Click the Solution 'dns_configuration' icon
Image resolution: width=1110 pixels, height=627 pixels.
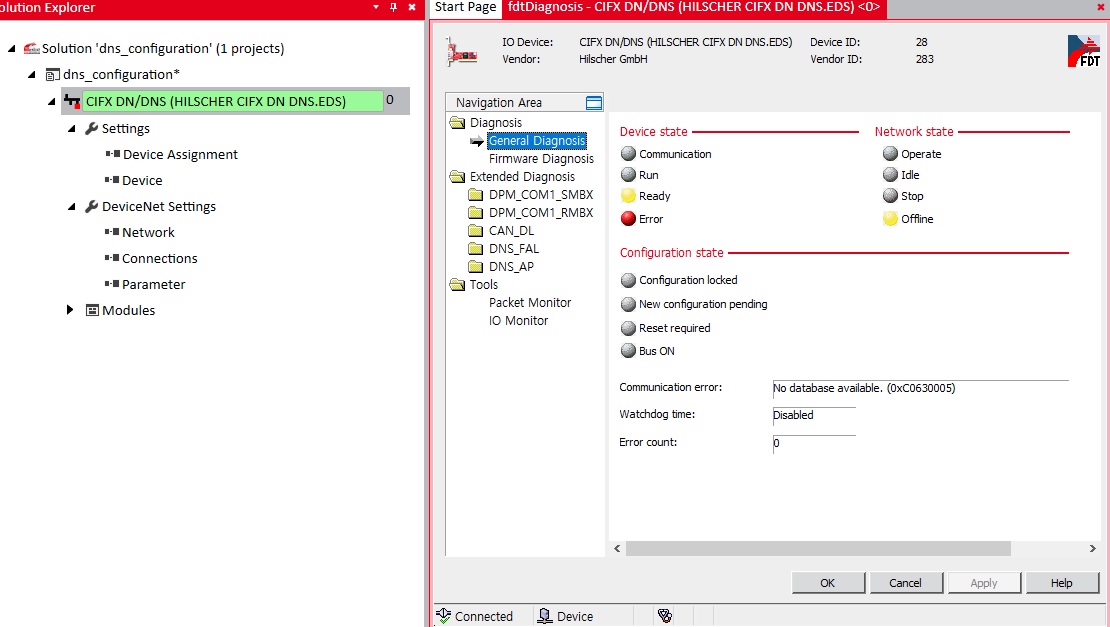[31, 48]
